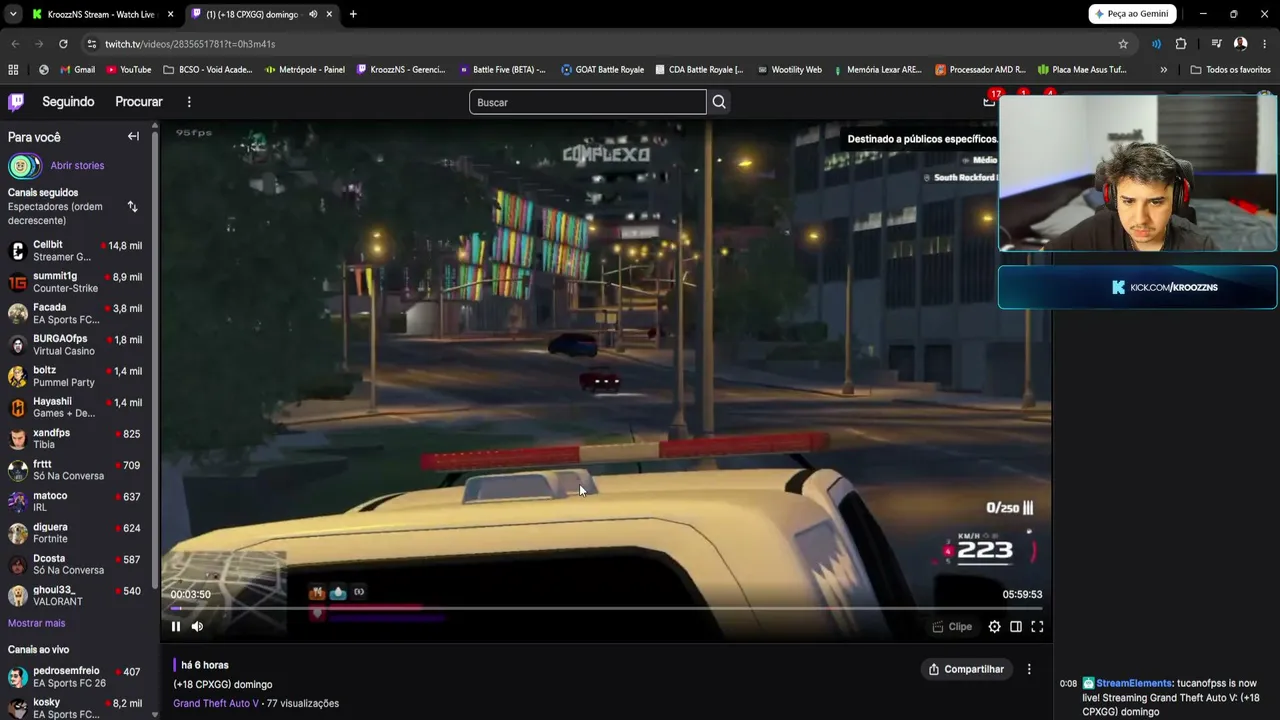This screenshot has height=720, width=1280.
Task: Click the Hayashii channel avatar
Action: [17, 407]
